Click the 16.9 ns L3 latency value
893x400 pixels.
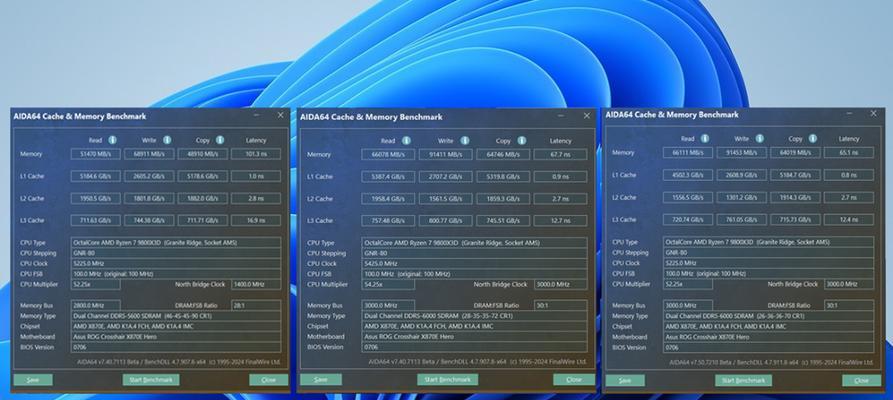(256, 220)
